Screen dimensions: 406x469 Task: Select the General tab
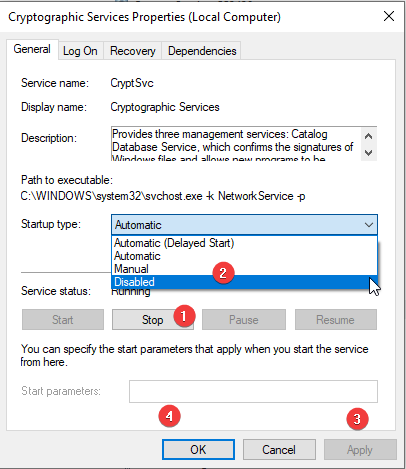click(x=32, y=49)
